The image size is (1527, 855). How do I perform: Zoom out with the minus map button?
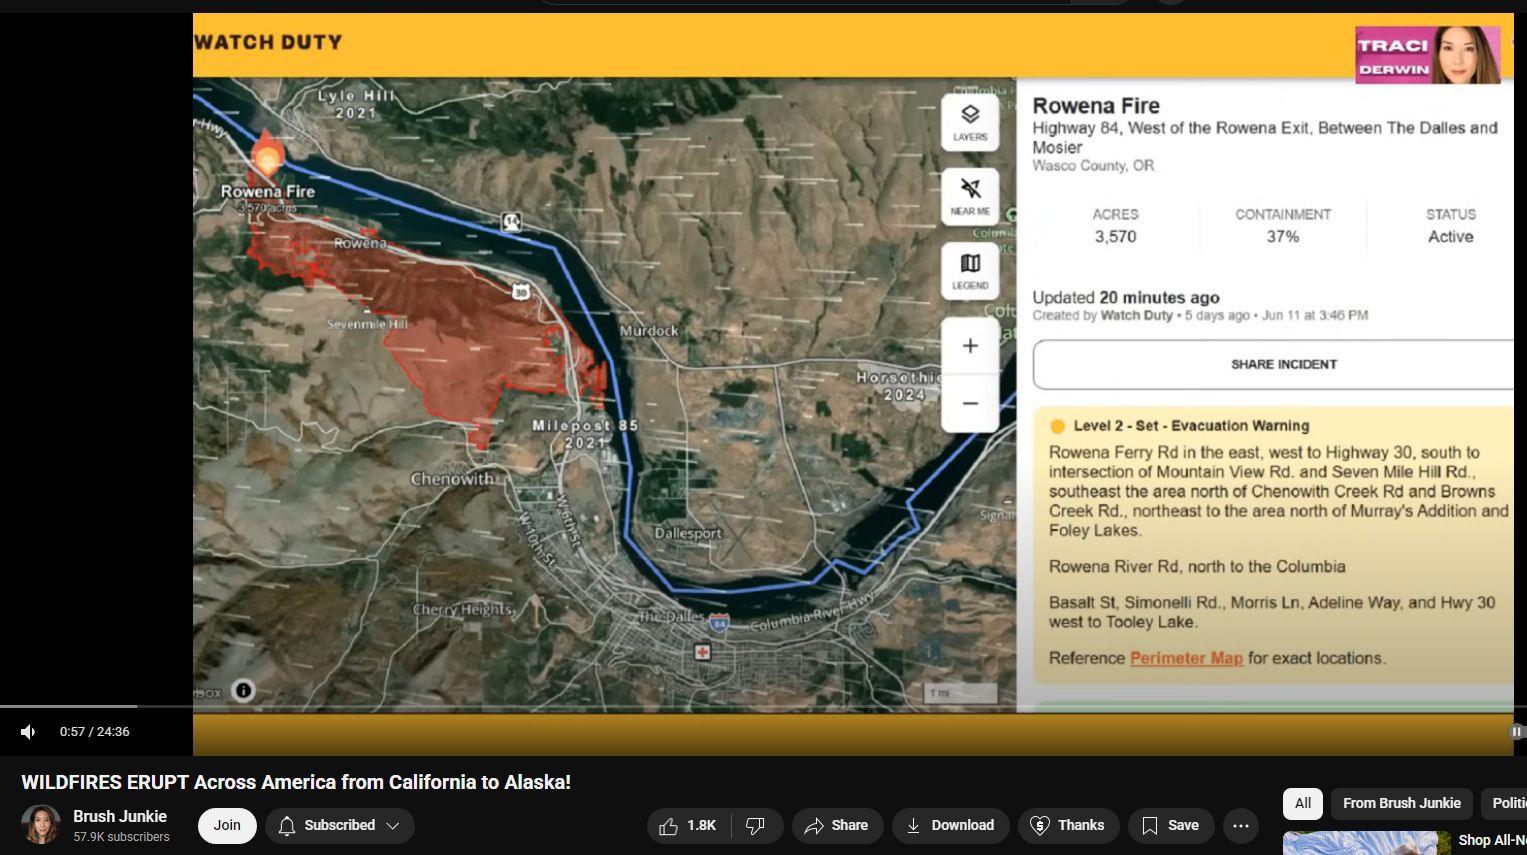[x=970, y=404]
